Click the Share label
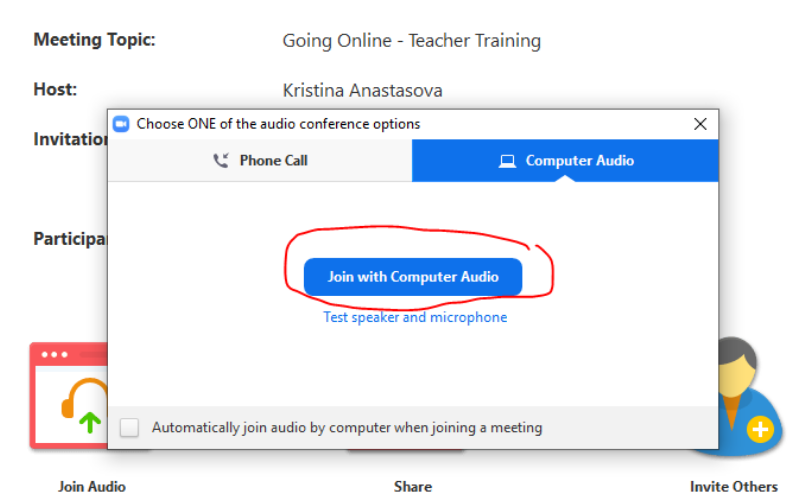 [x=413, y=486]
